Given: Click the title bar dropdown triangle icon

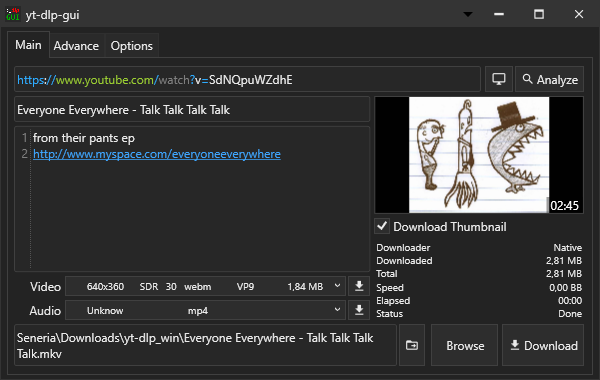Looking at the screenshot, I should (468, 15).
